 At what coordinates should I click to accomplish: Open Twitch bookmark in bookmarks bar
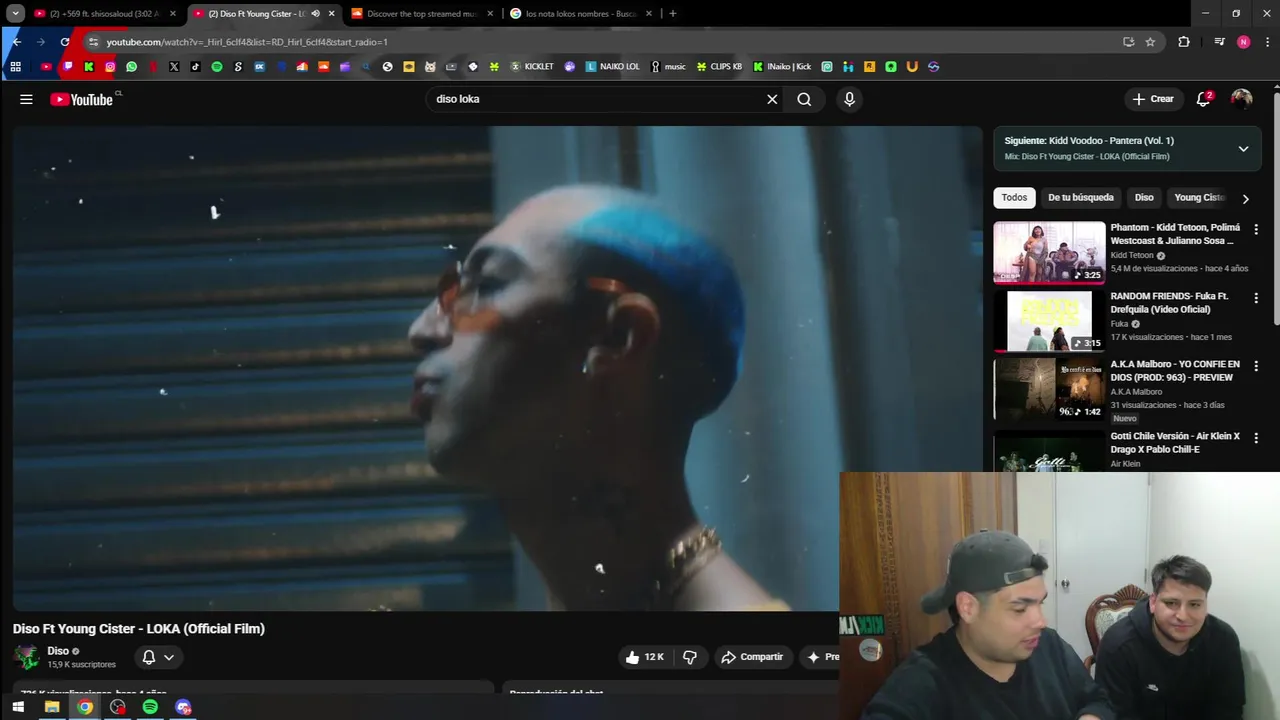pyautogui.click(x=67, y=67)
